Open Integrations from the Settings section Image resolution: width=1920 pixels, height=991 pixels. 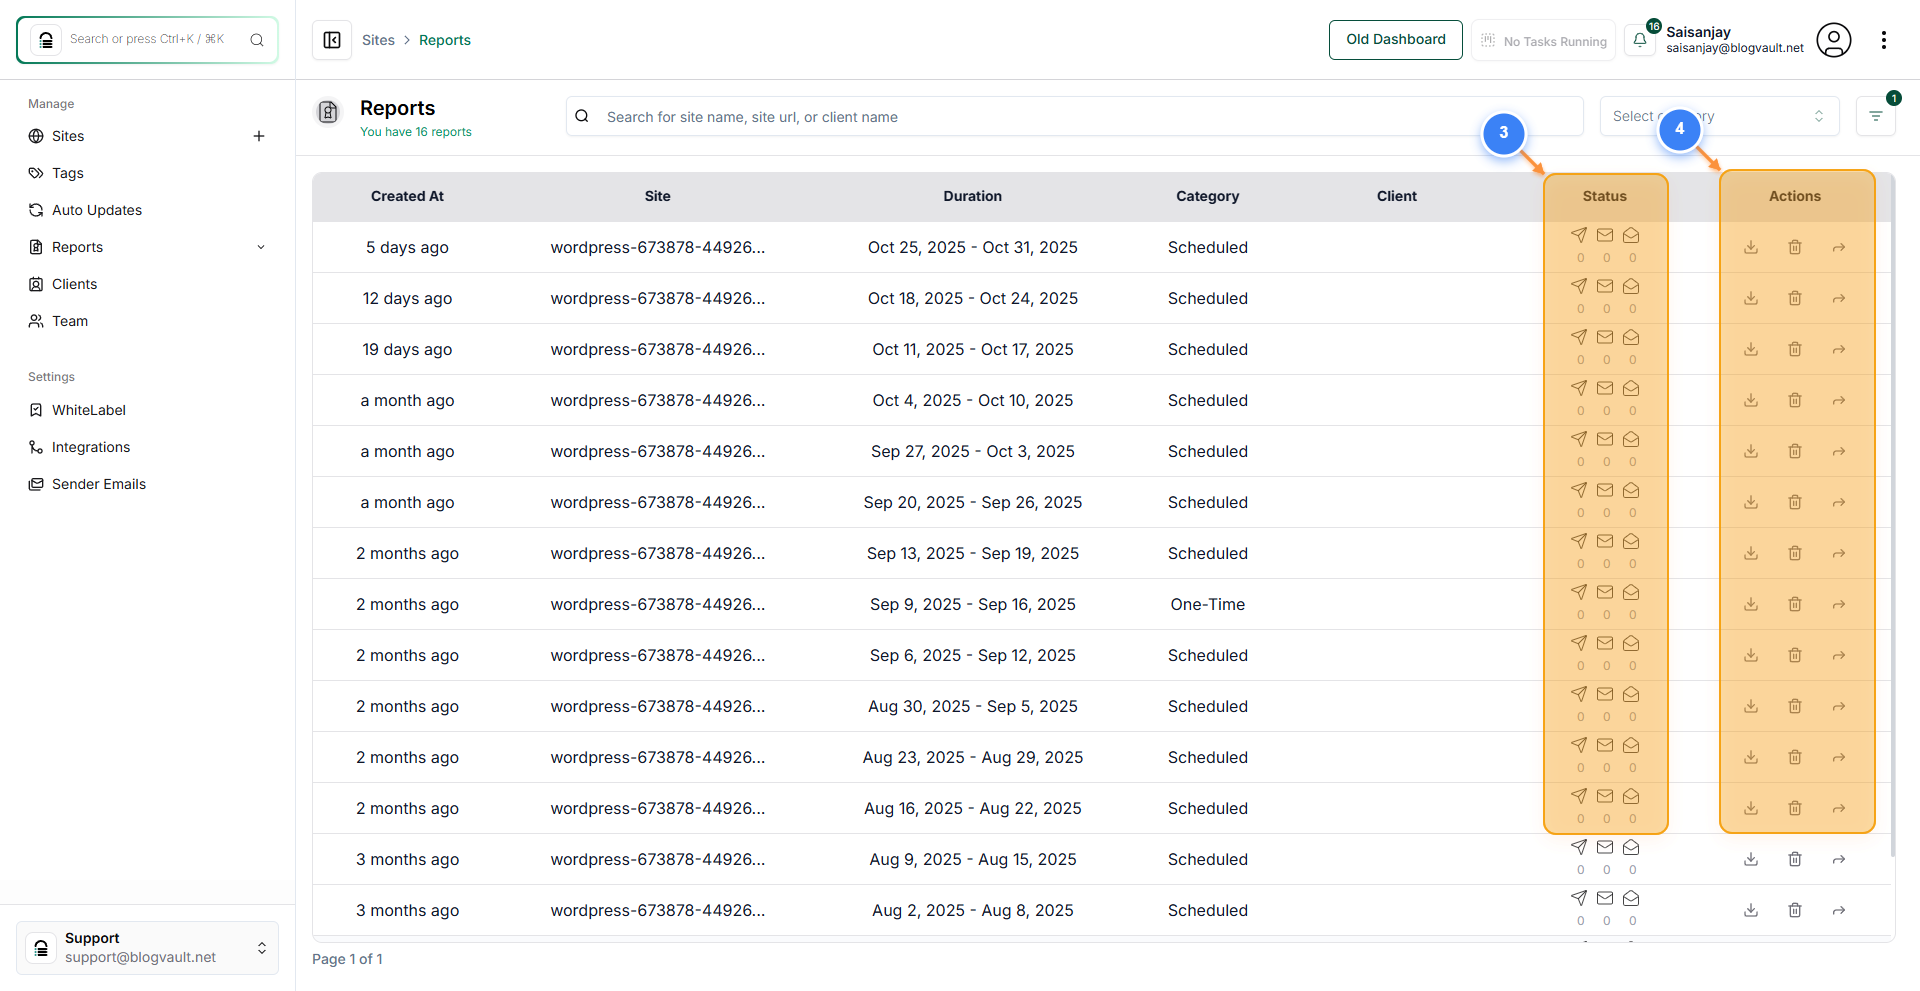point(90,447)
